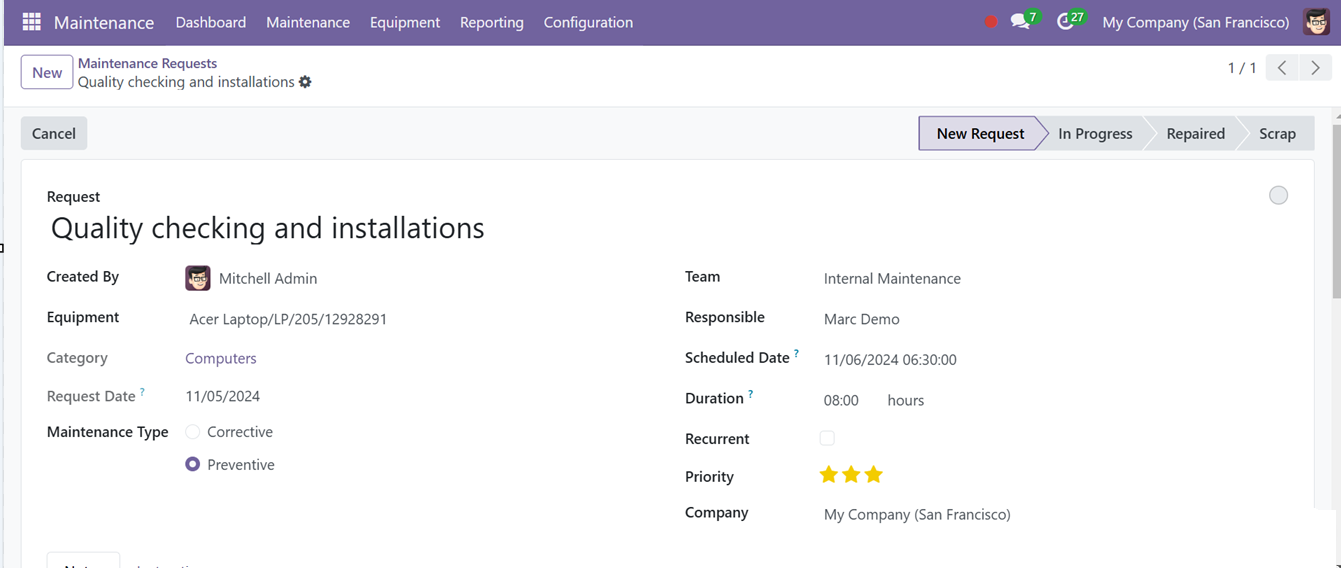Click the Maintenance app title
This screenshot has width=1341, height=568.
click(x=104, y=22)
